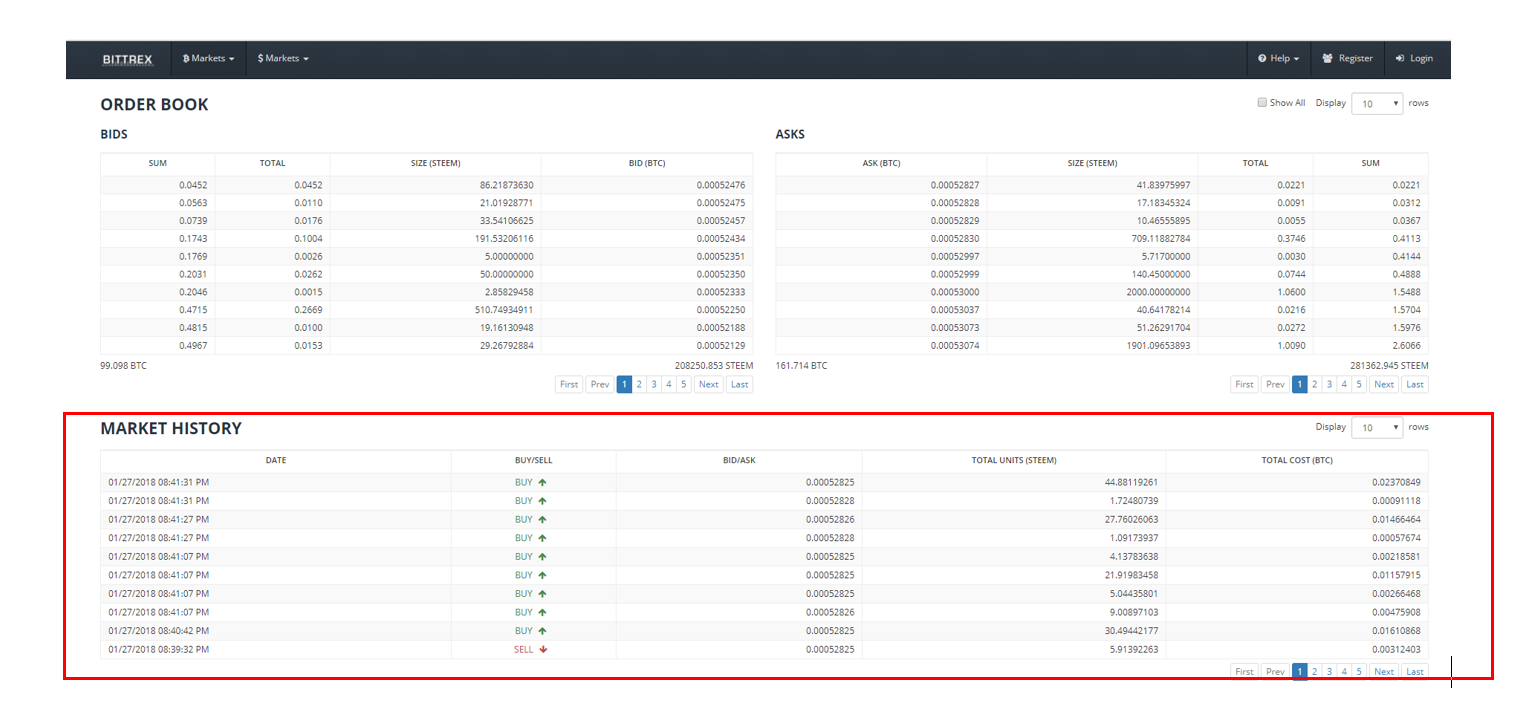1529x706 pixels.
Task: Select bid price 0.00052129
Action: tap(721, 345)
